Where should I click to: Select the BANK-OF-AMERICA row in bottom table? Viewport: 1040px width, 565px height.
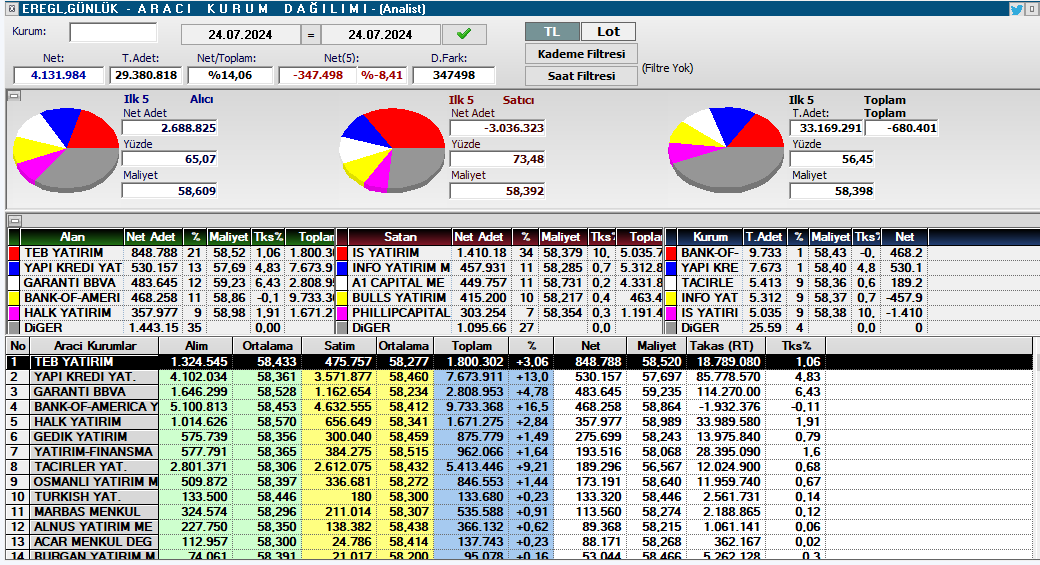click(519, 407)
